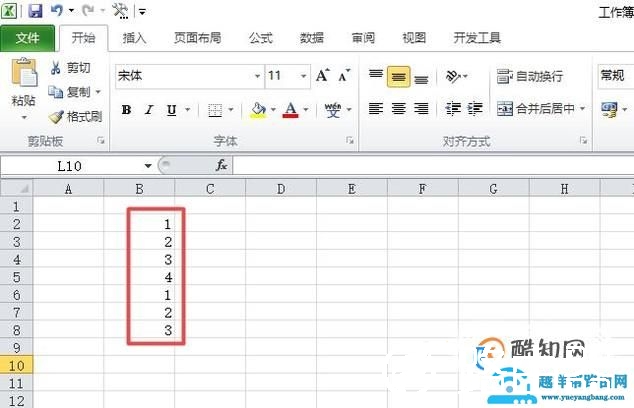Click the Select All corner button
This screenshot has height=408, width=634.
[17, 189]
